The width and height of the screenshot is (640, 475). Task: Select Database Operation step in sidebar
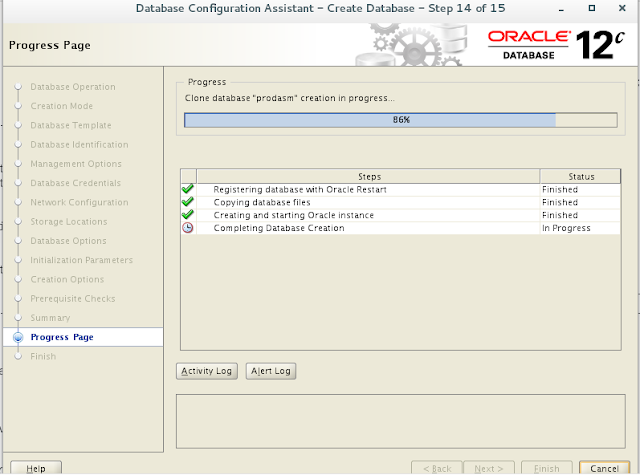pyautogui.click(x=73, y=87)
